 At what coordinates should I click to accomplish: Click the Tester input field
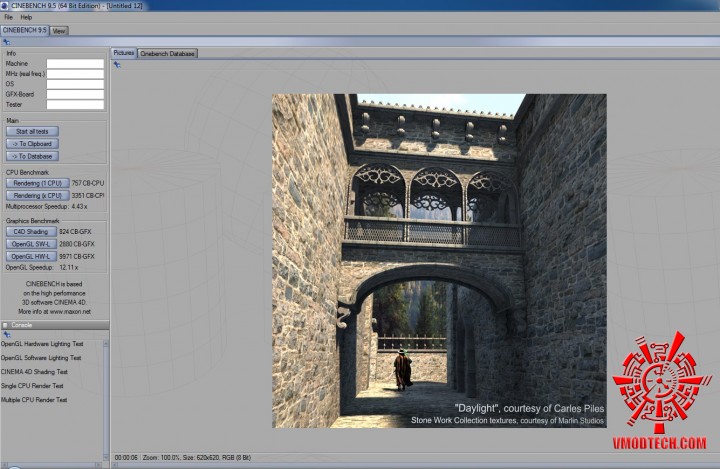[75, 105]
